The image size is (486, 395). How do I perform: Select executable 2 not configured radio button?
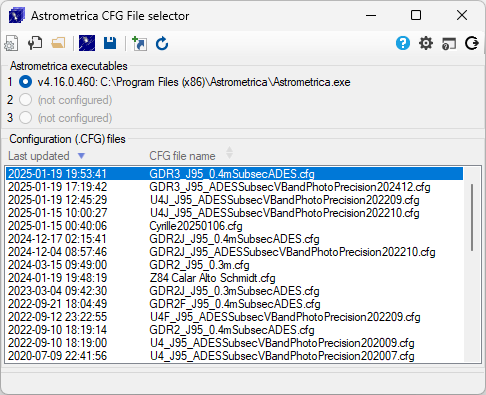coord(25,100)
